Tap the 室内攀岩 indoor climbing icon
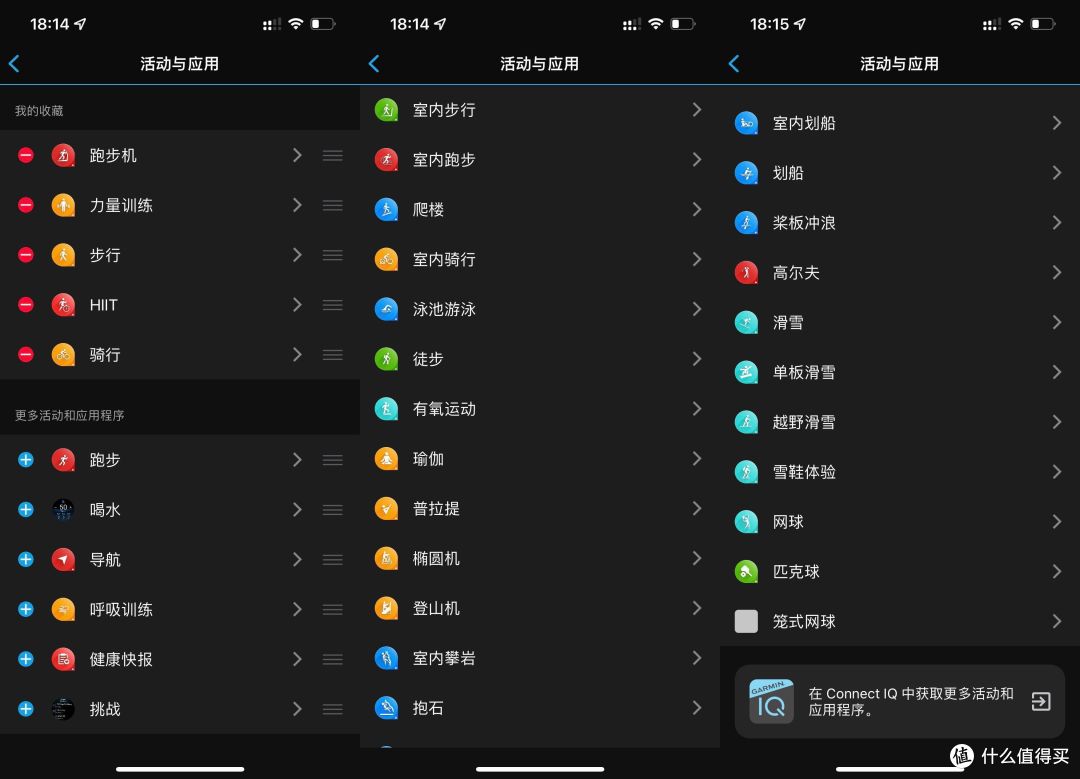The image size is (1080, 779). tap(386, 658)
